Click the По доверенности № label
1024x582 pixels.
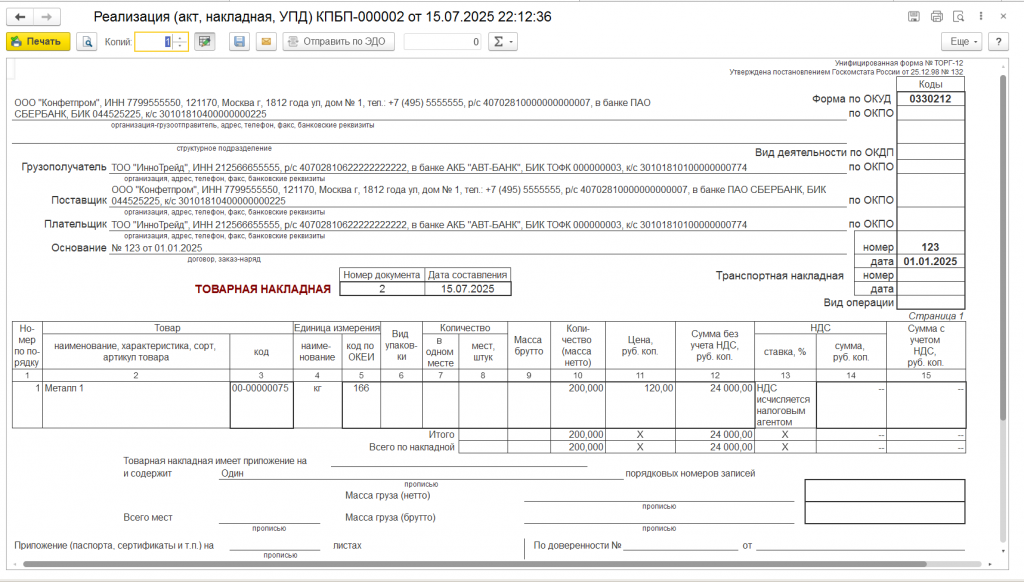click(577, 545)
